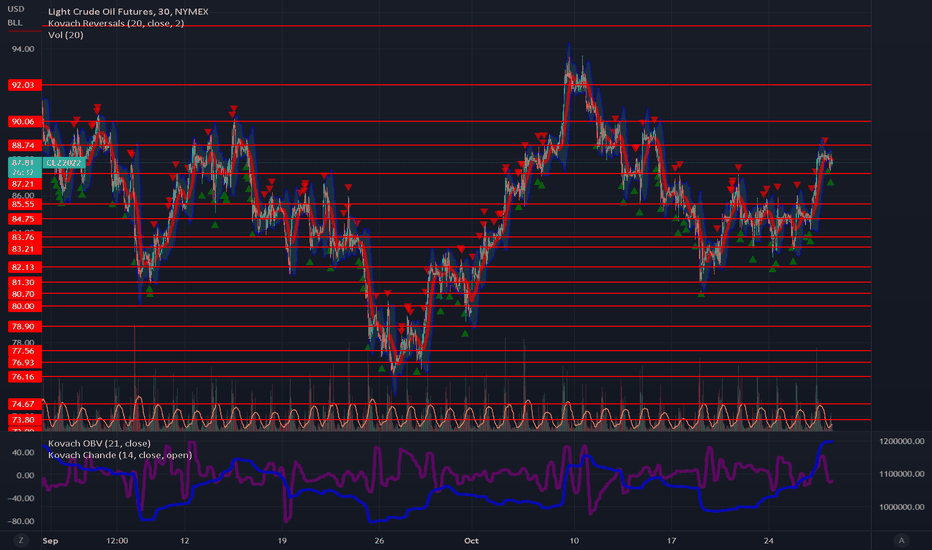Click the 76.16 price level label
Screen dimensions: 932x550
[24, 376]
